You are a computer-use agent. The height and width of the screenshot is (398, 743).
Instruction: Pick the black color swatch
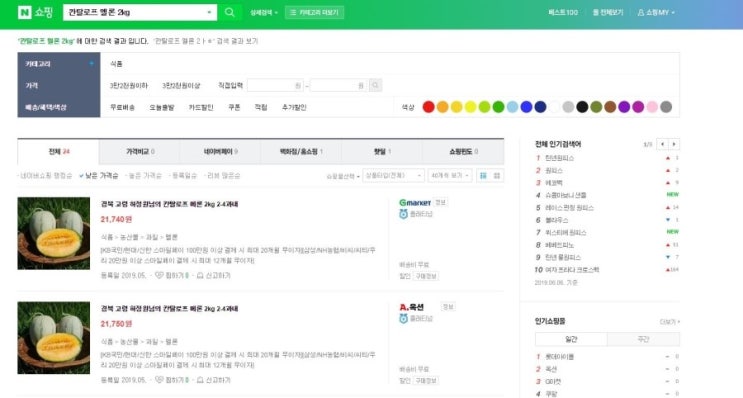[x=582, y=107]
